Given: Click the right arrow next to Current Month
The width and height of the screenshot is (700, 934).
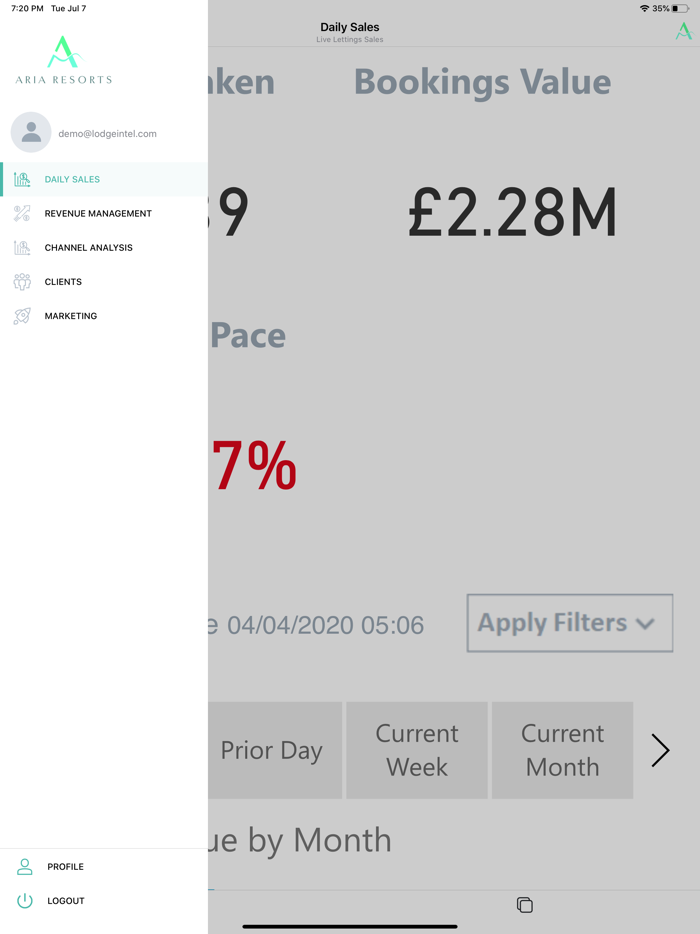Looking at the screenshot, I should (x=660, y=750).
